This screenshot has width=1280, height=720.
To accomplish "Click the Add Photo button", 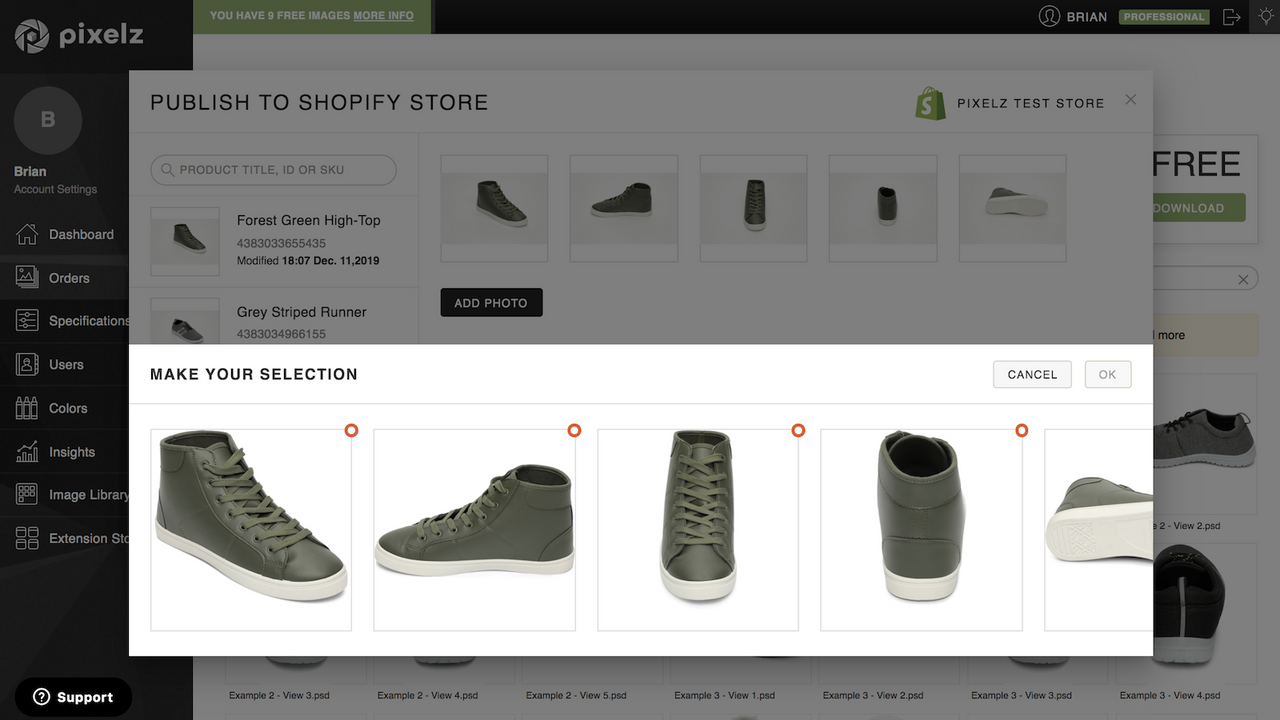I will coord(491,301).
